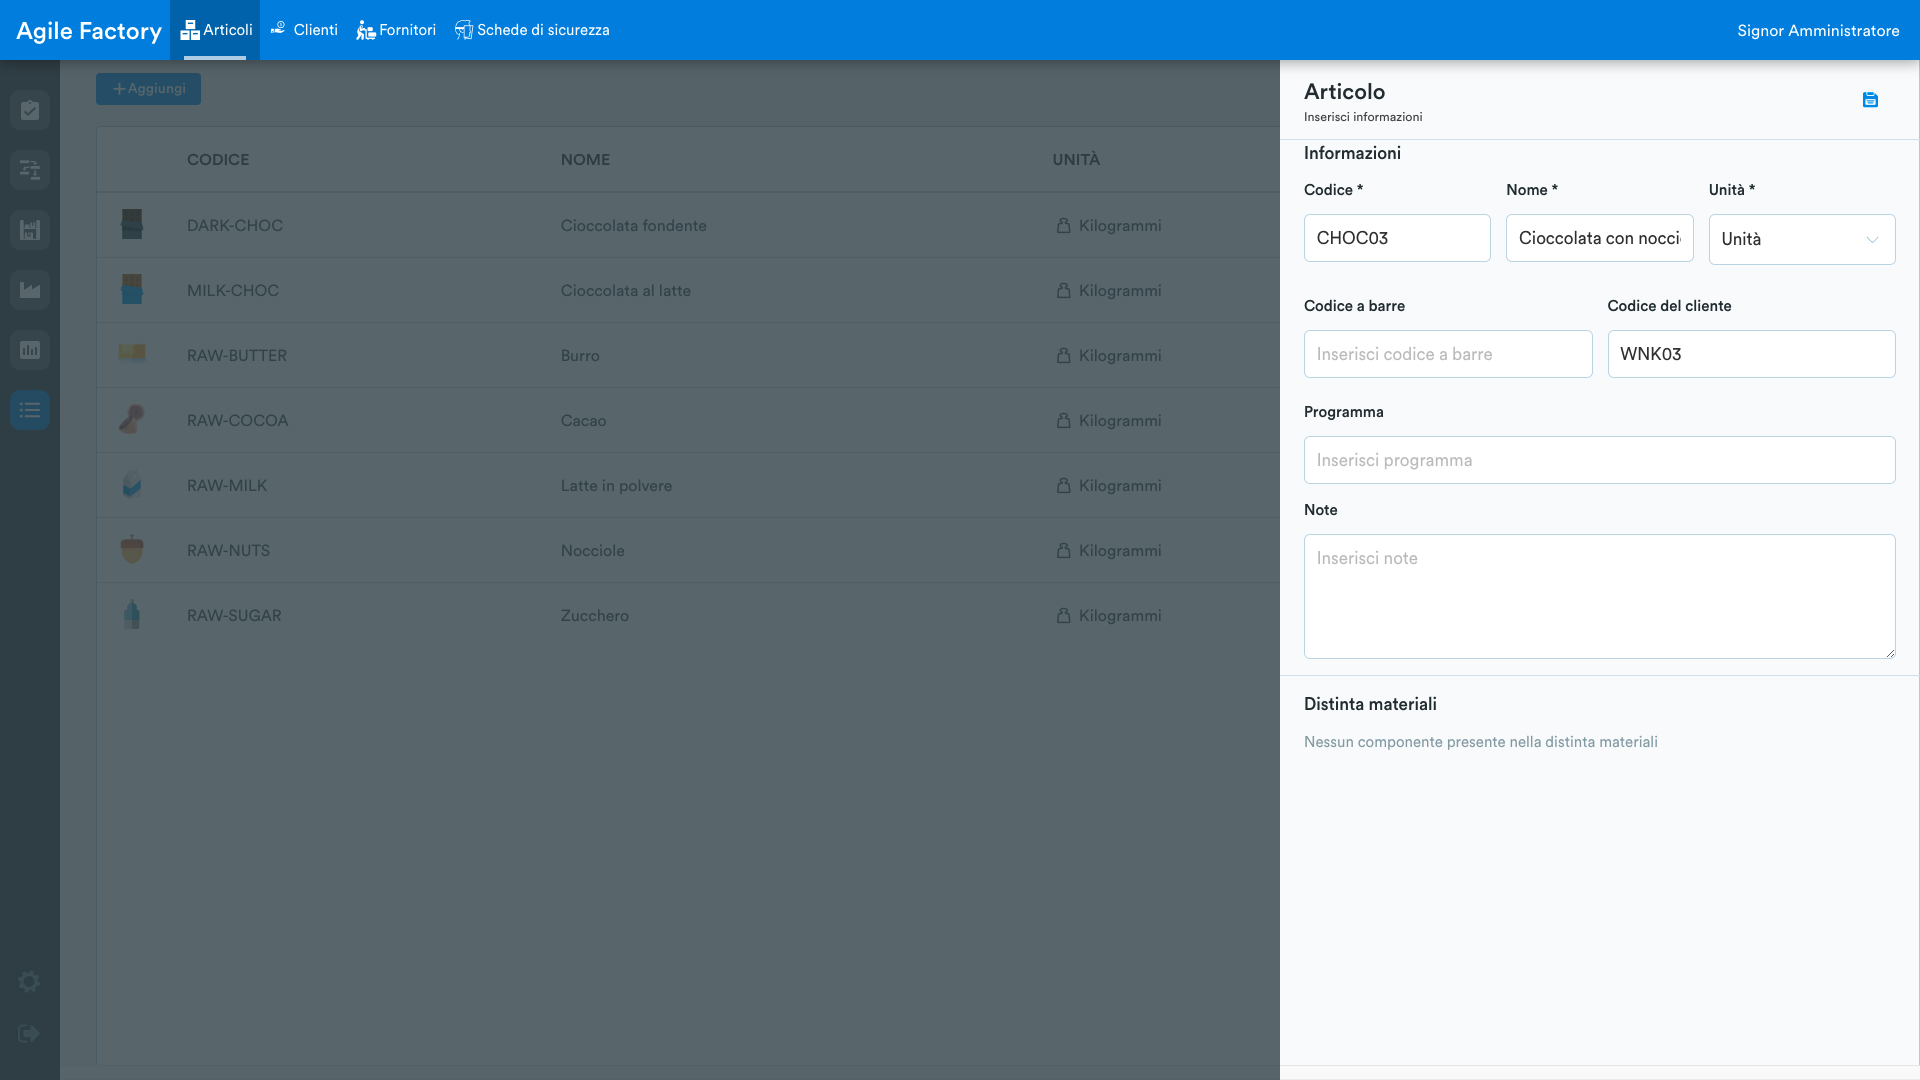Click the UNITÀ column header
1920x1080 pixels.
pyautogui.click(x=1076, y=159)
